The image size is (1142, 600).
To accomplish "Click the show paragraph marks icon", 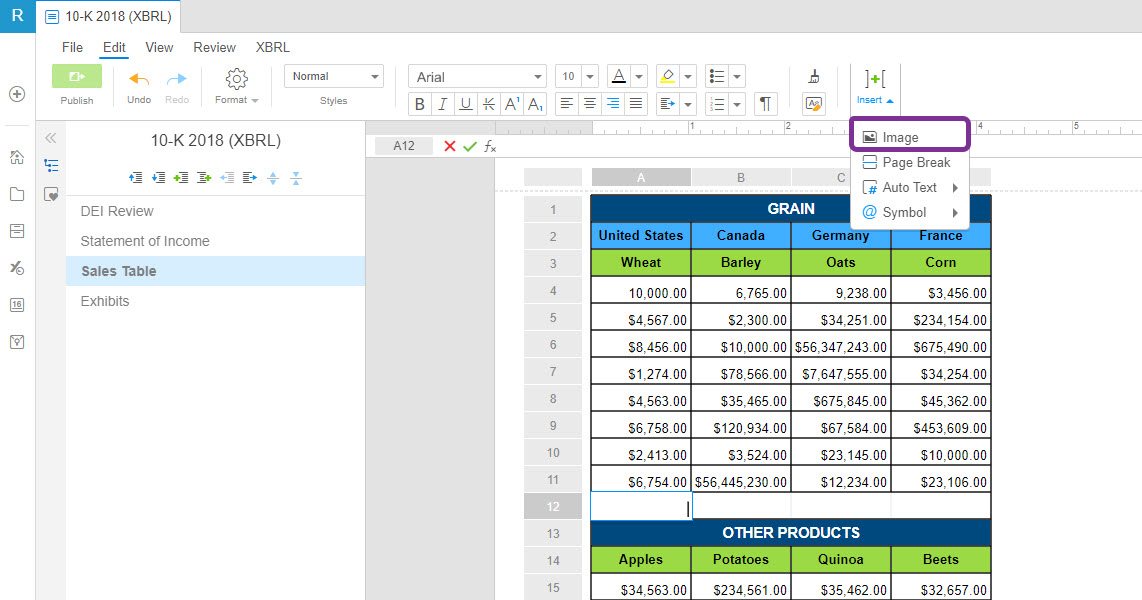I will [765, 104].
